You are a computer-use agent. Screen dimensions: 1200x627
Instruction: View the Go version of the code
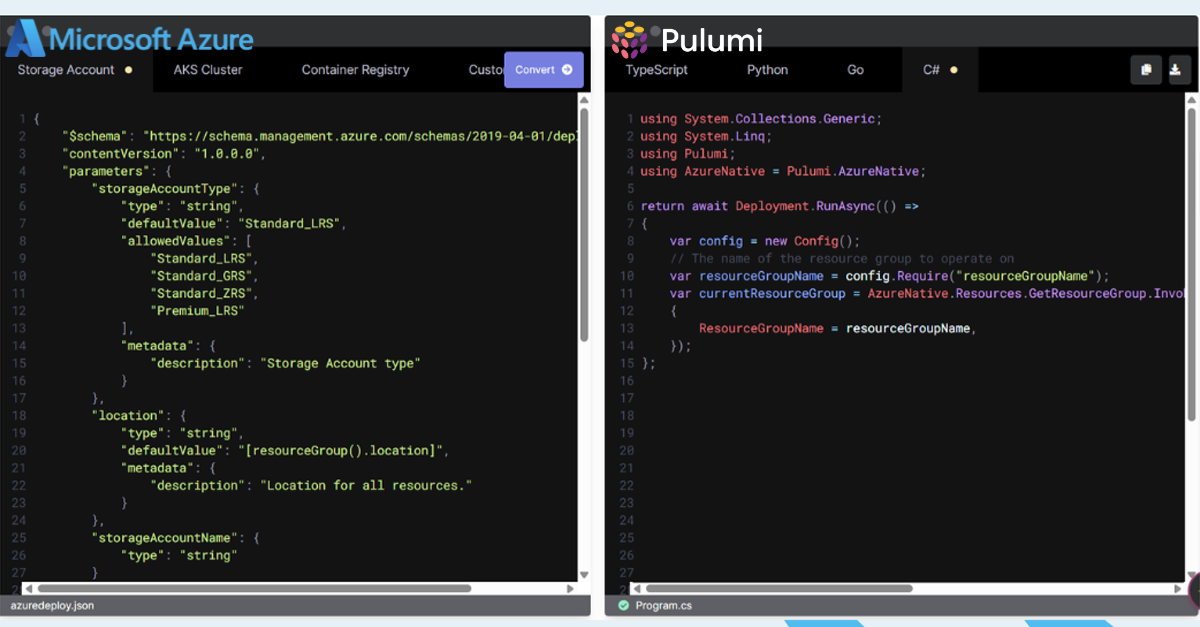click(855, 70)
